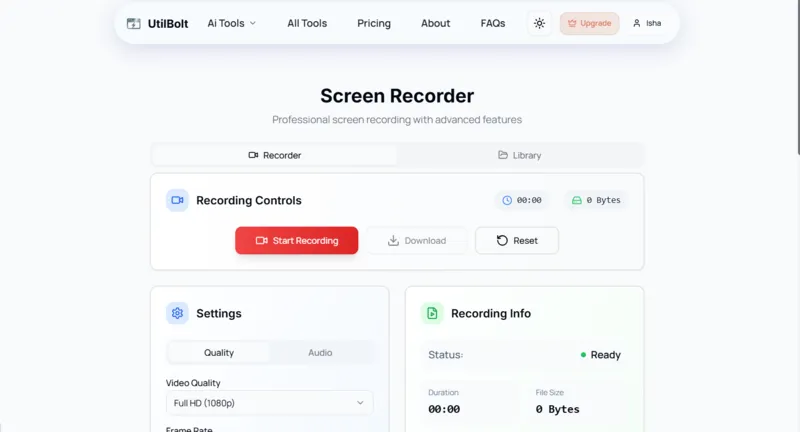Expand the Ai Tools dropdown menu
This screenshot has width=800, height=432.
tap(232, 23)
